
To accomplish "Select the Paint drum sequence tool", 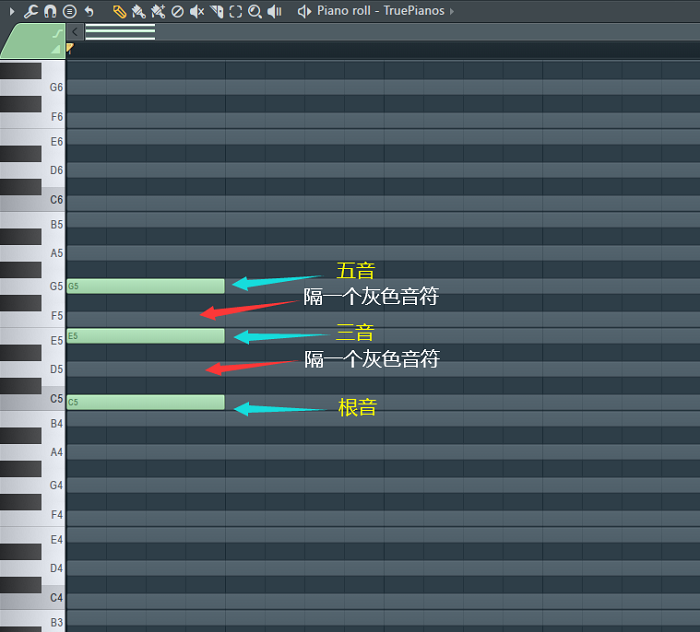I will coord(158,11).
